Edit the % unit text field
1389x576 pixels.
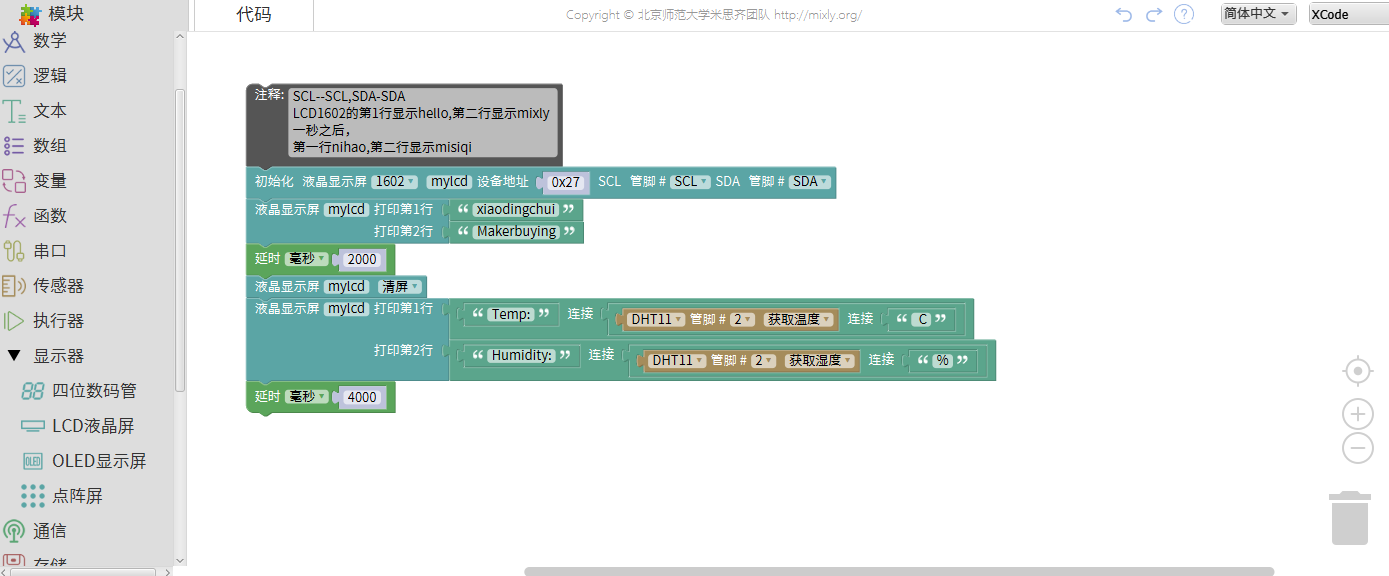coord(942,361)
